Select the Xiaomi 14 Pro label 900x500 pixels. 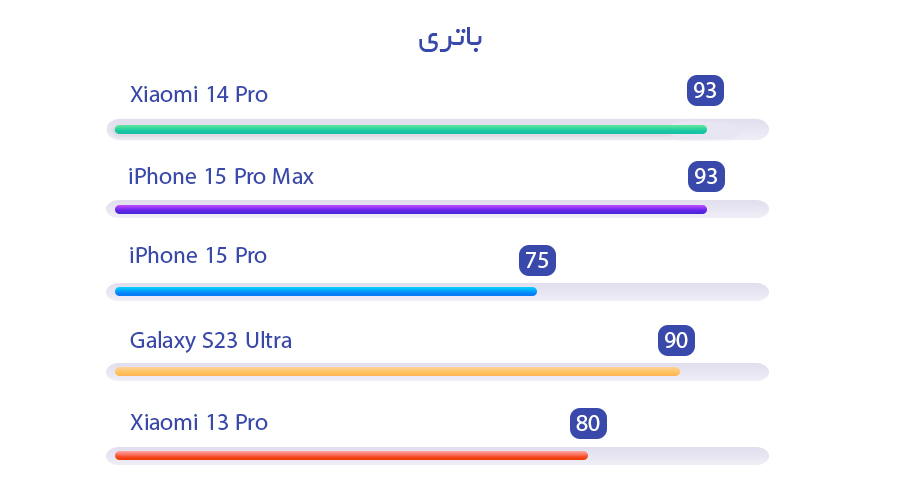pyautogui.click(x=199, y=95)
